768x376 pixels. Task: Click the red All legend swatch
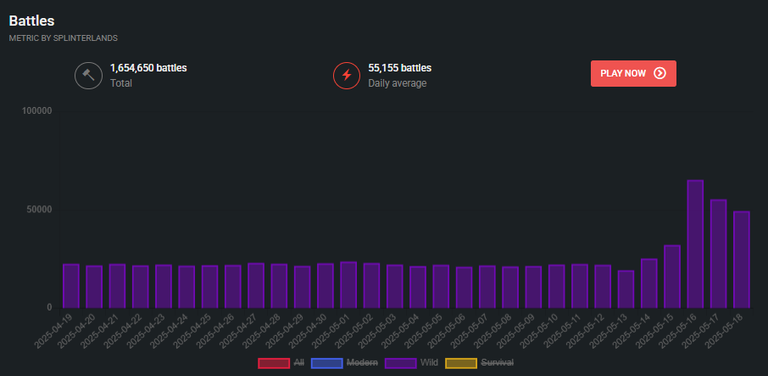(x=274, y=363)
